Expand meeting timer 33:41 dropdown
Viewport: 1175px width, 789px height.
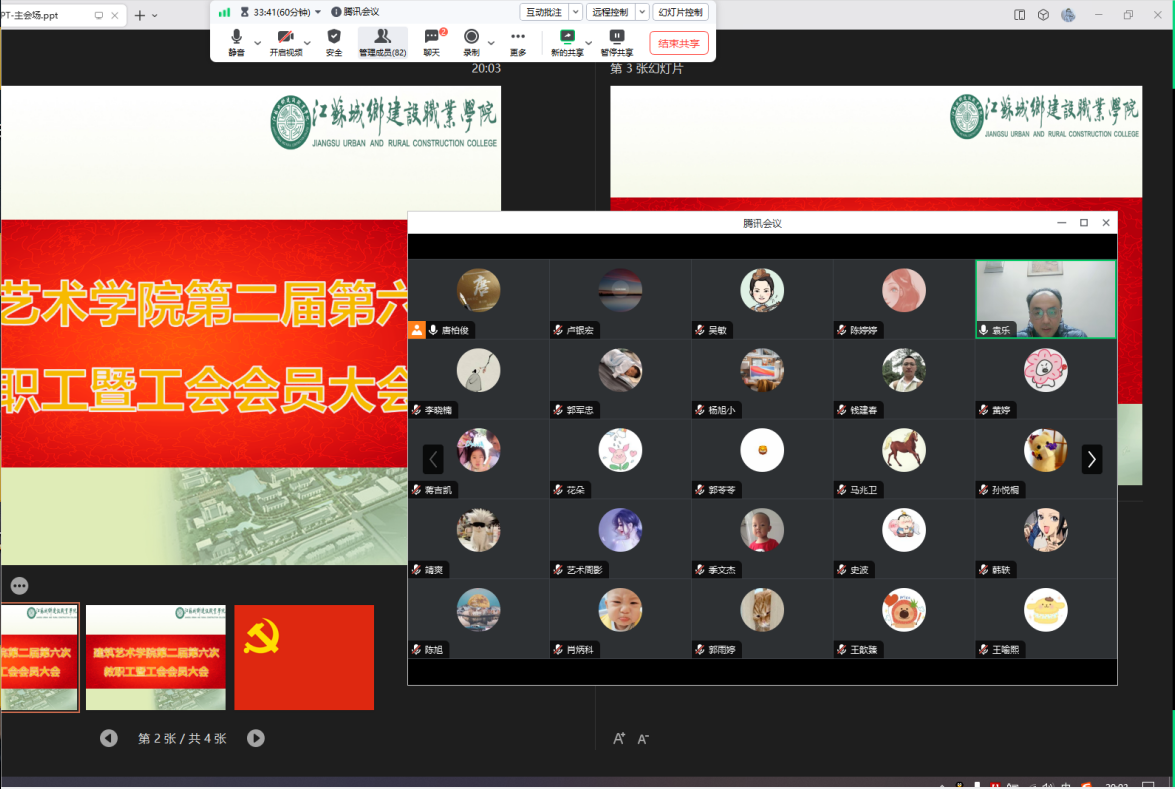318,12
